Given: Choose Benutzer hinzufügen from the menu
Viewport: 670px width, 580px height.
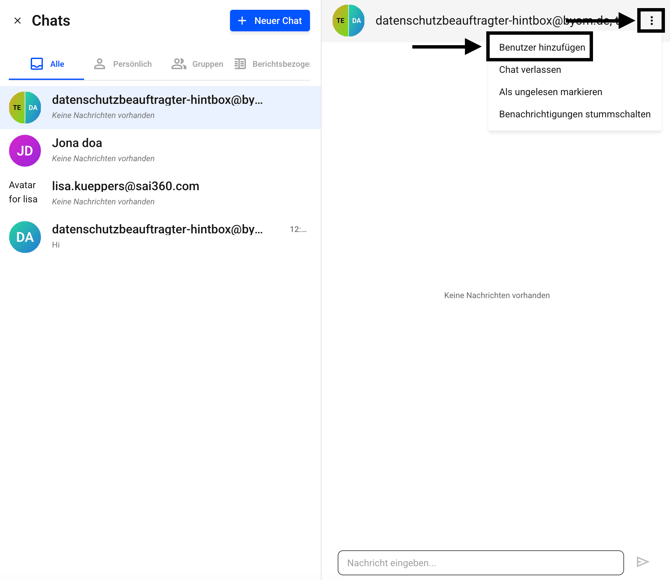Looking at the screenshot, I should pos(541,47).
